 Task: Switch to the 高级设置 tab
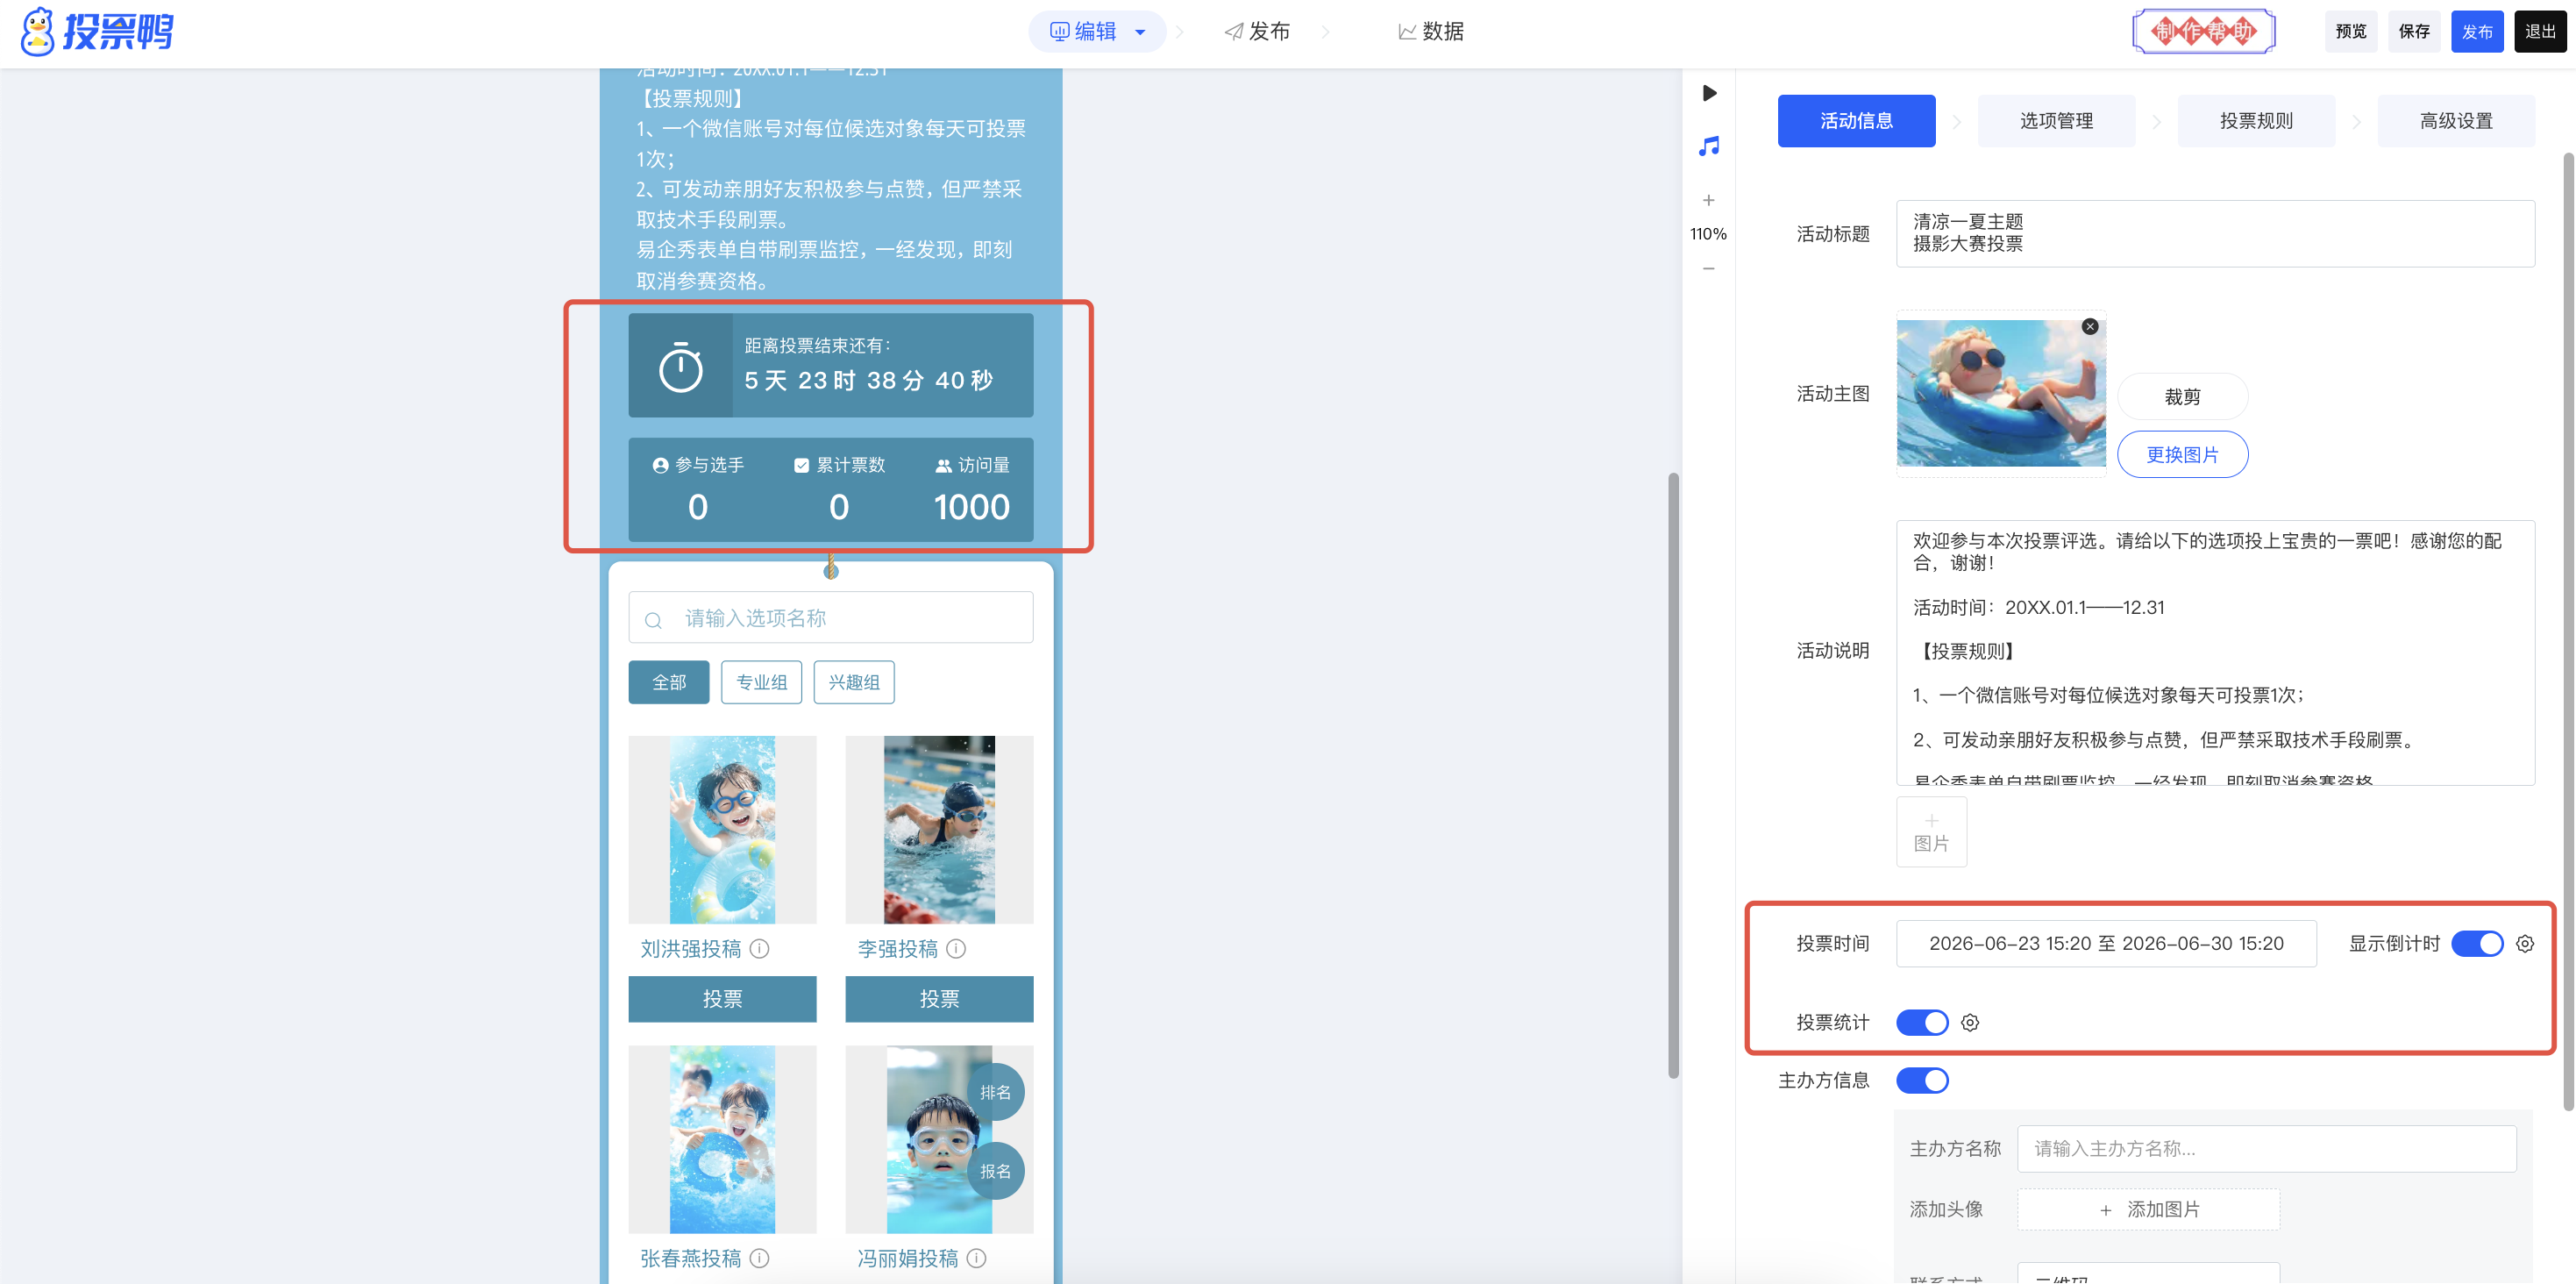[x=2456, y=121]
